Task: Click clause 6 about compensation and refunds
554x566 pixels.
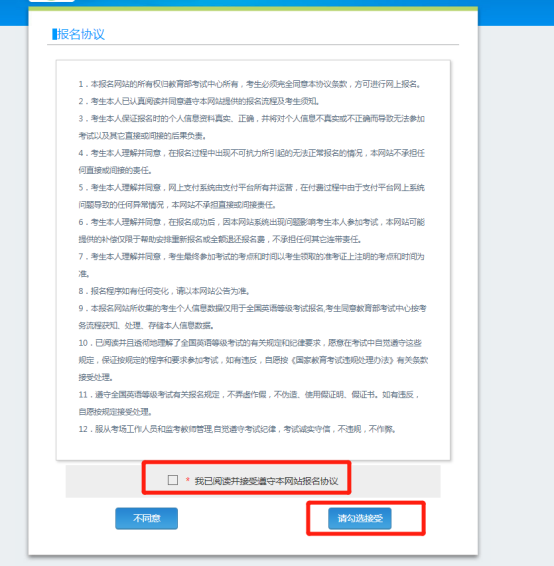Action: coord(252,231)
